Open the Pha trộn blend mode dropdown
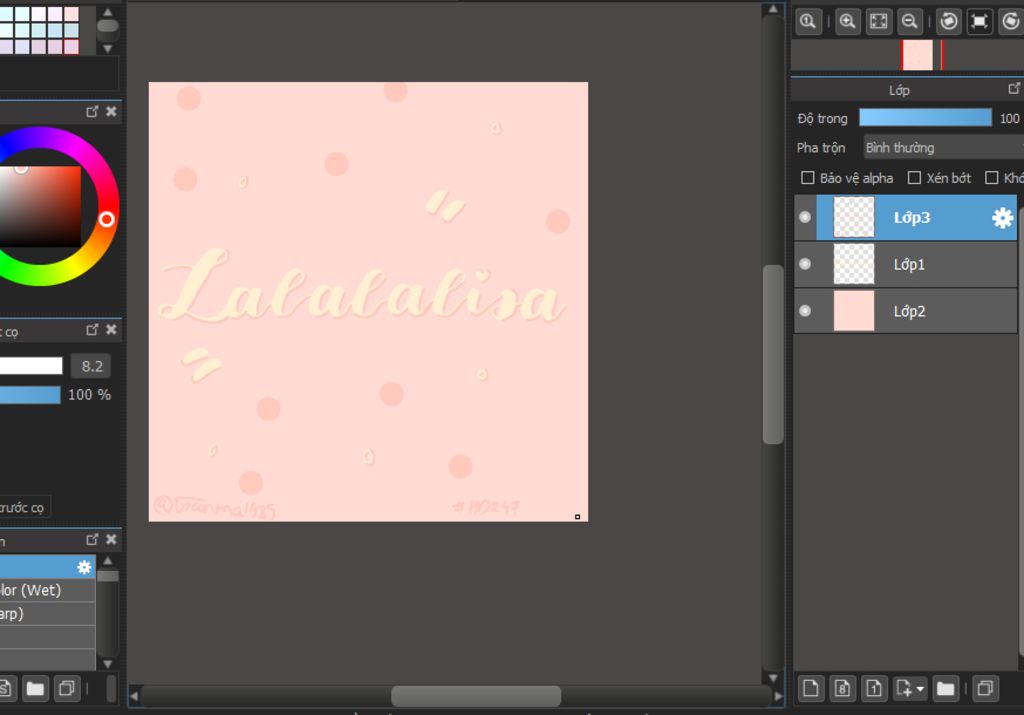1024x715 pixels. point(943,148)
